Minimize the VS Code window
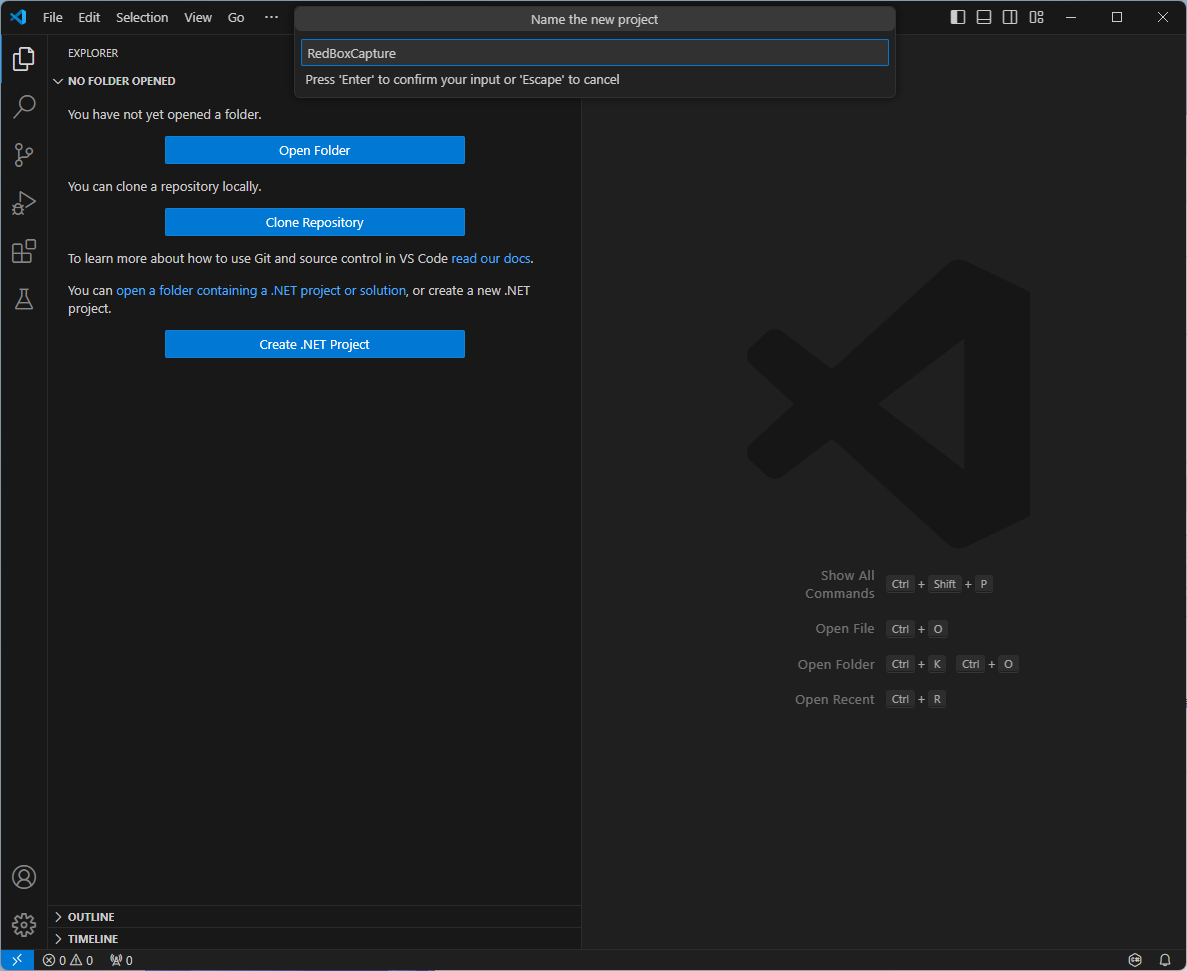 [x=1070, y=17]
